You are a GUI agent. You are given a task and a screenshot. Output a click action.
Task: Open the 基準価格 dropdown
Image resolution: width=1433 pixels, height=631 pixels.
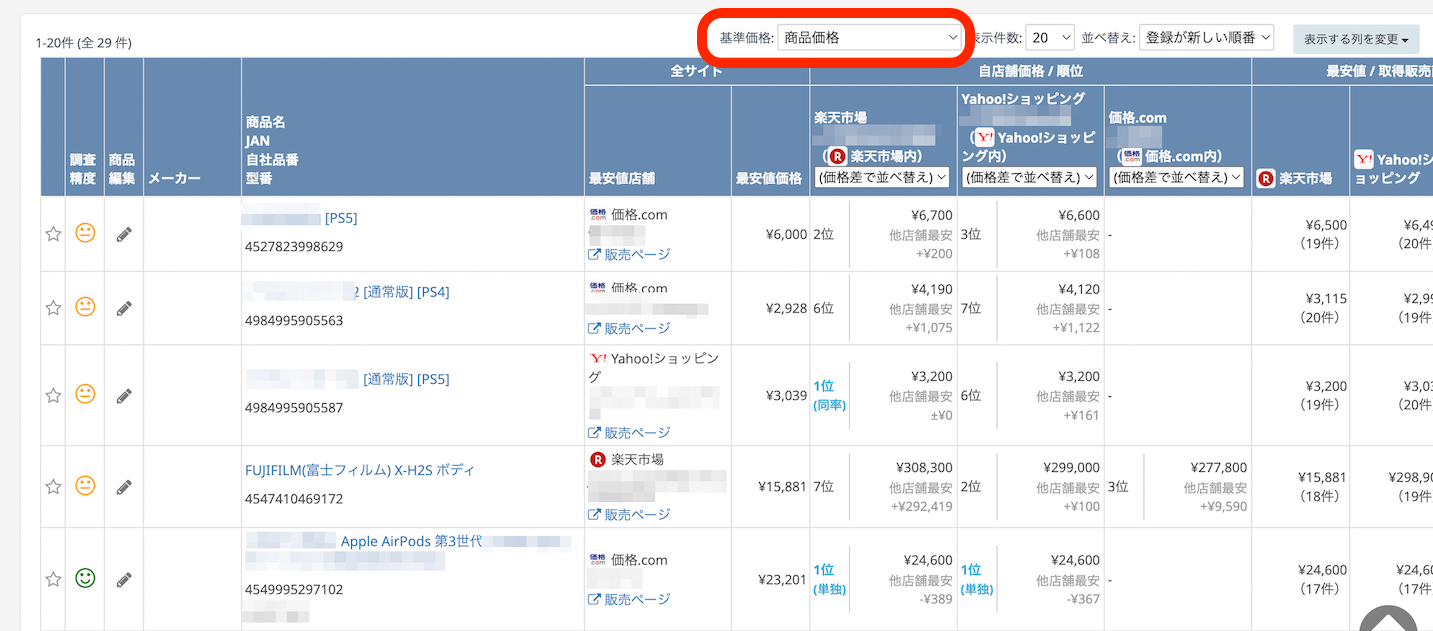pos(868,38)
